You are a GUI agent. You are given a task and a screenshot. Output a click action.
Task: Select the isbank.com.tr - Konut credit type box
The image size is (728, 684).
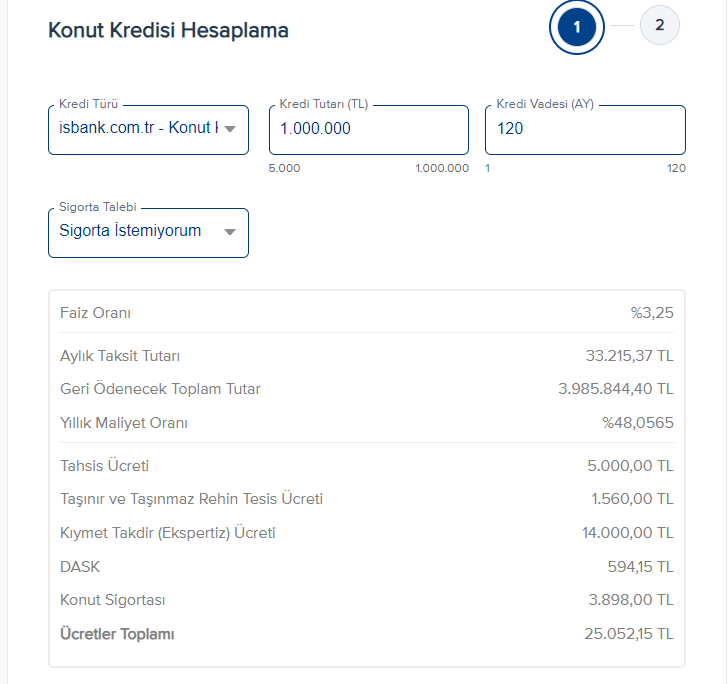pyautogui.click(x=138, y=129)
